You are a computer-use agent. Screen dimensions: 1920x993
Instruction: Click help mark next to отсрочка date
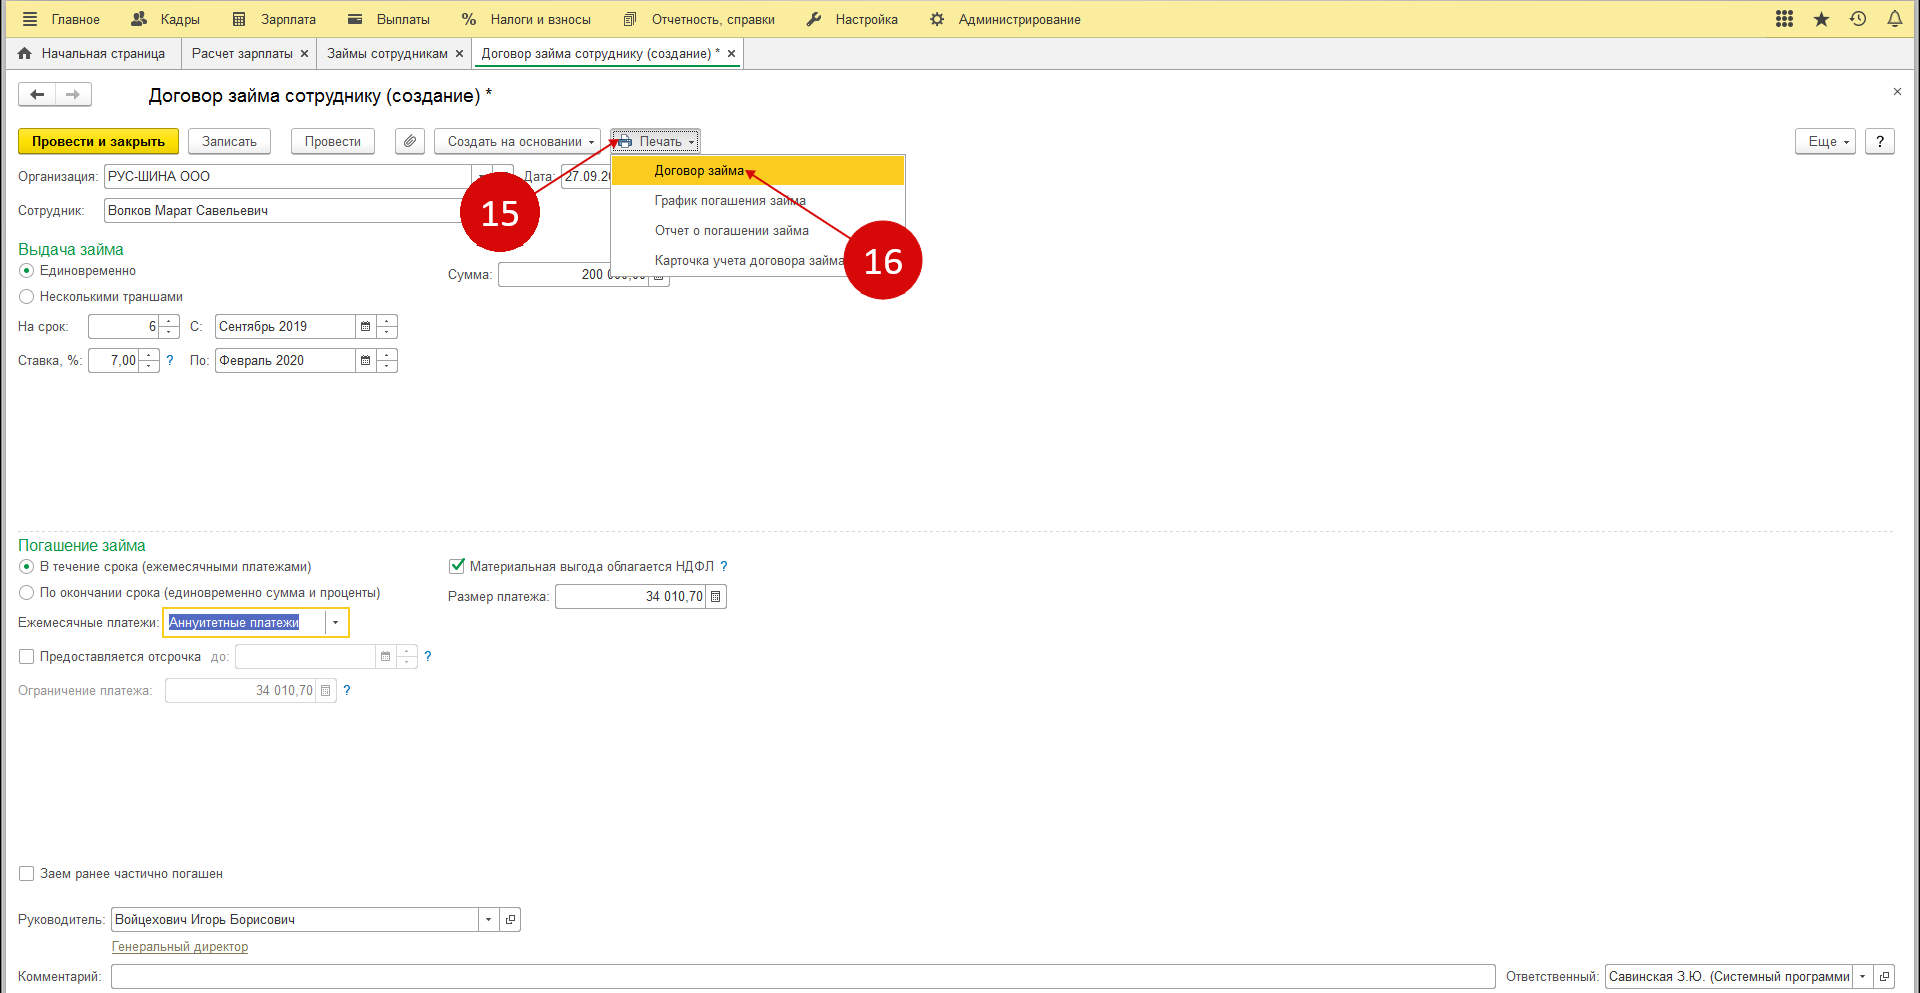(x=428, y=656)
